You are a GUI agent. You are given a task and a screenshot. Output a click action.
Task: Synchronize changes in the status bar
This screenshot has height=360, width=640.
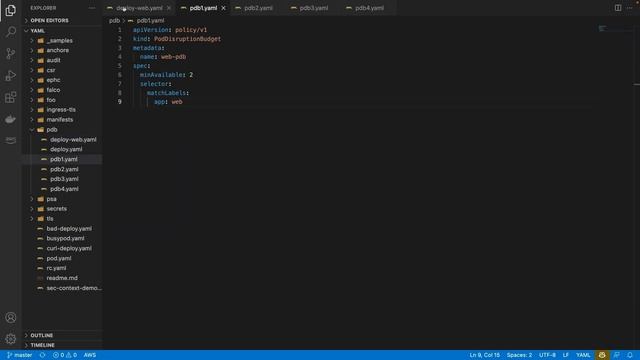point(42,355)
